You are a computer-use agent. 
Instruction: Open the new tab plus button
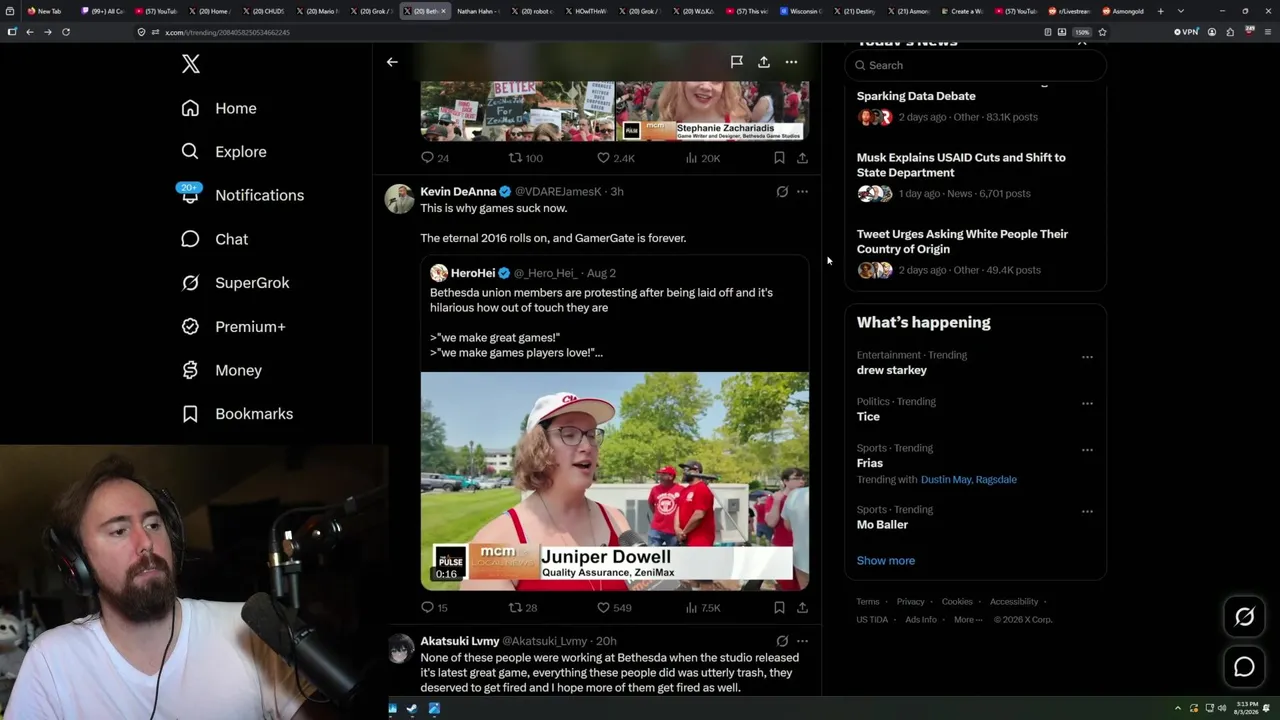(1160, 11)
